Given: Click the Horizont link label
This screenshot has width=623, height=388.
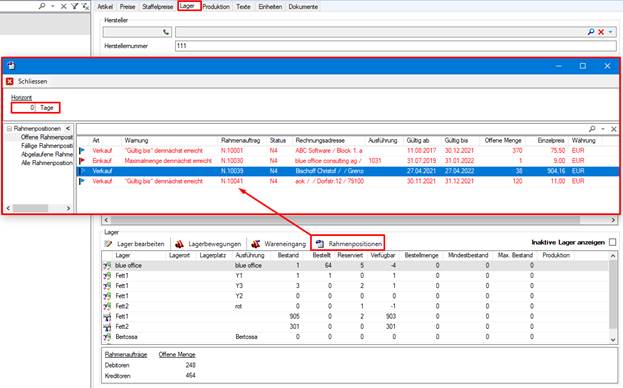Looking at the screenshot, I should [21, 97].
